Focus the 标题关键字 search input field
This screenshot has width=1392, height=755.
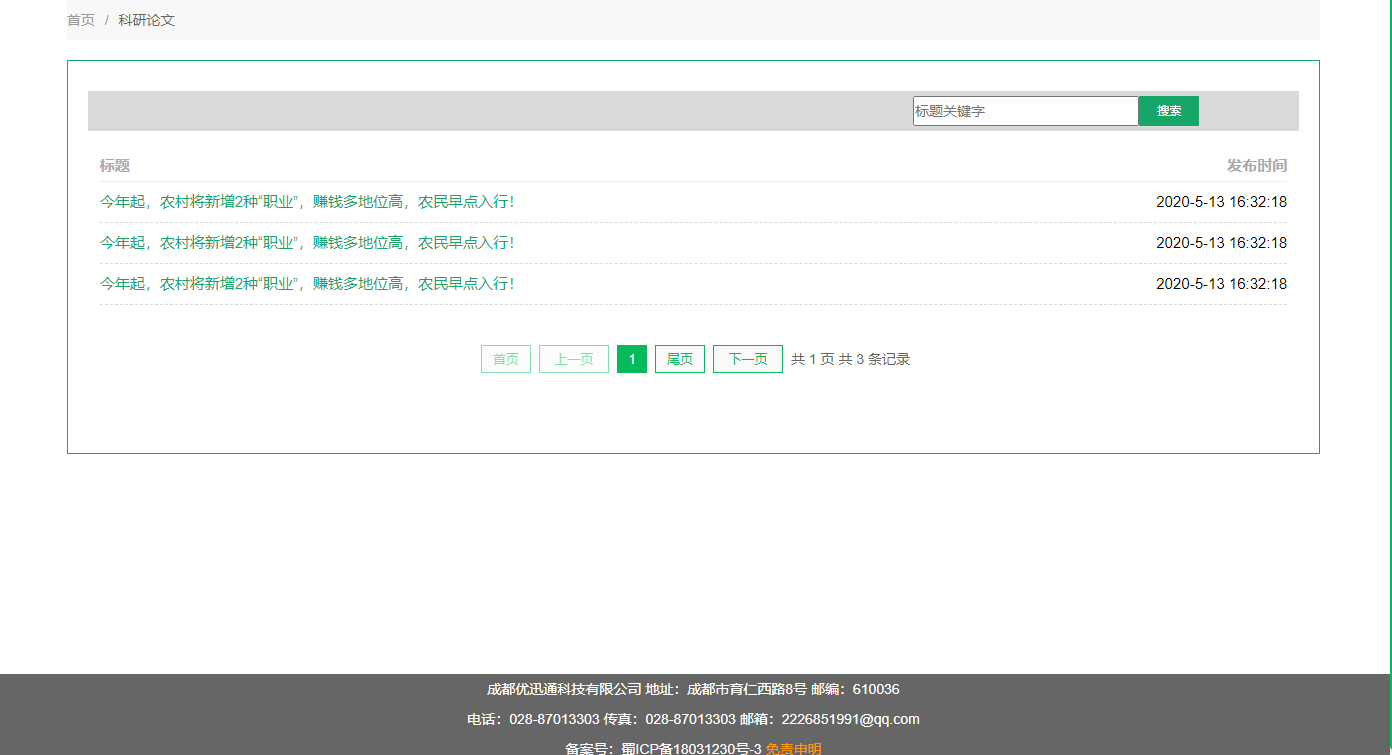(1025, 111)
